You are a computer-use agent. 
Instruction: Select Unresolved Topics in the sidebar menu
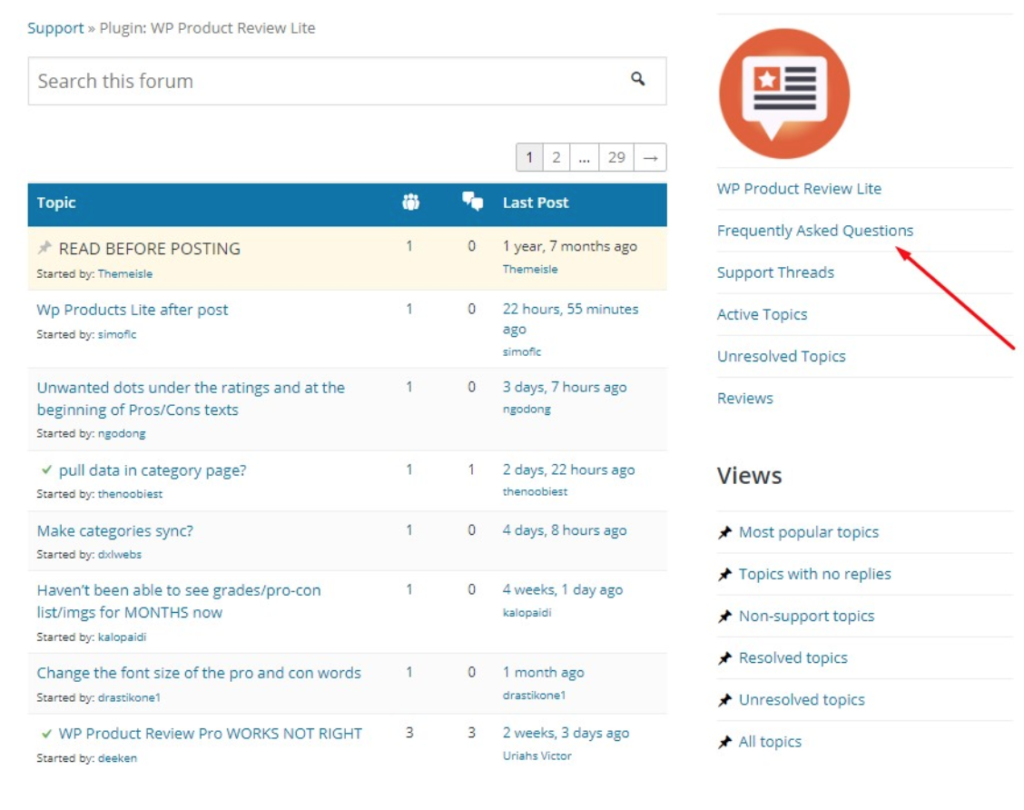coord(781,357)
